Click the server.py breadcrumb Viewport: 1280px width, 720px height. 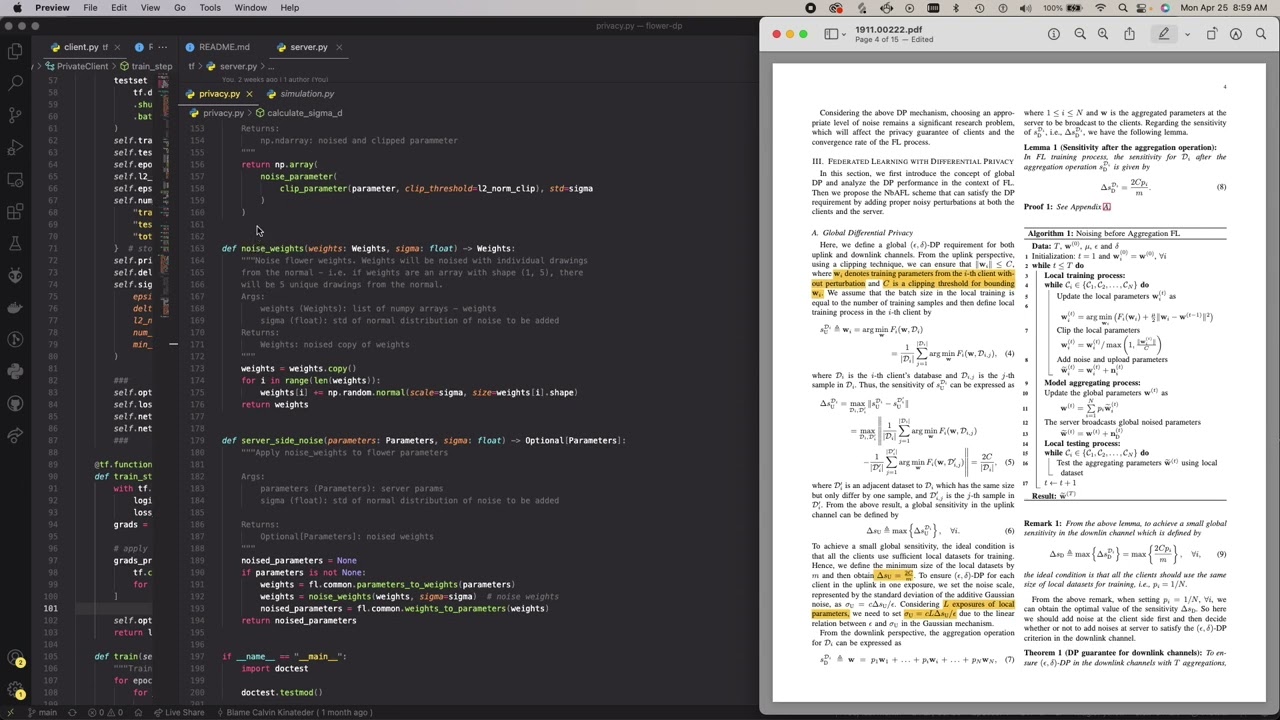(238, 66)
